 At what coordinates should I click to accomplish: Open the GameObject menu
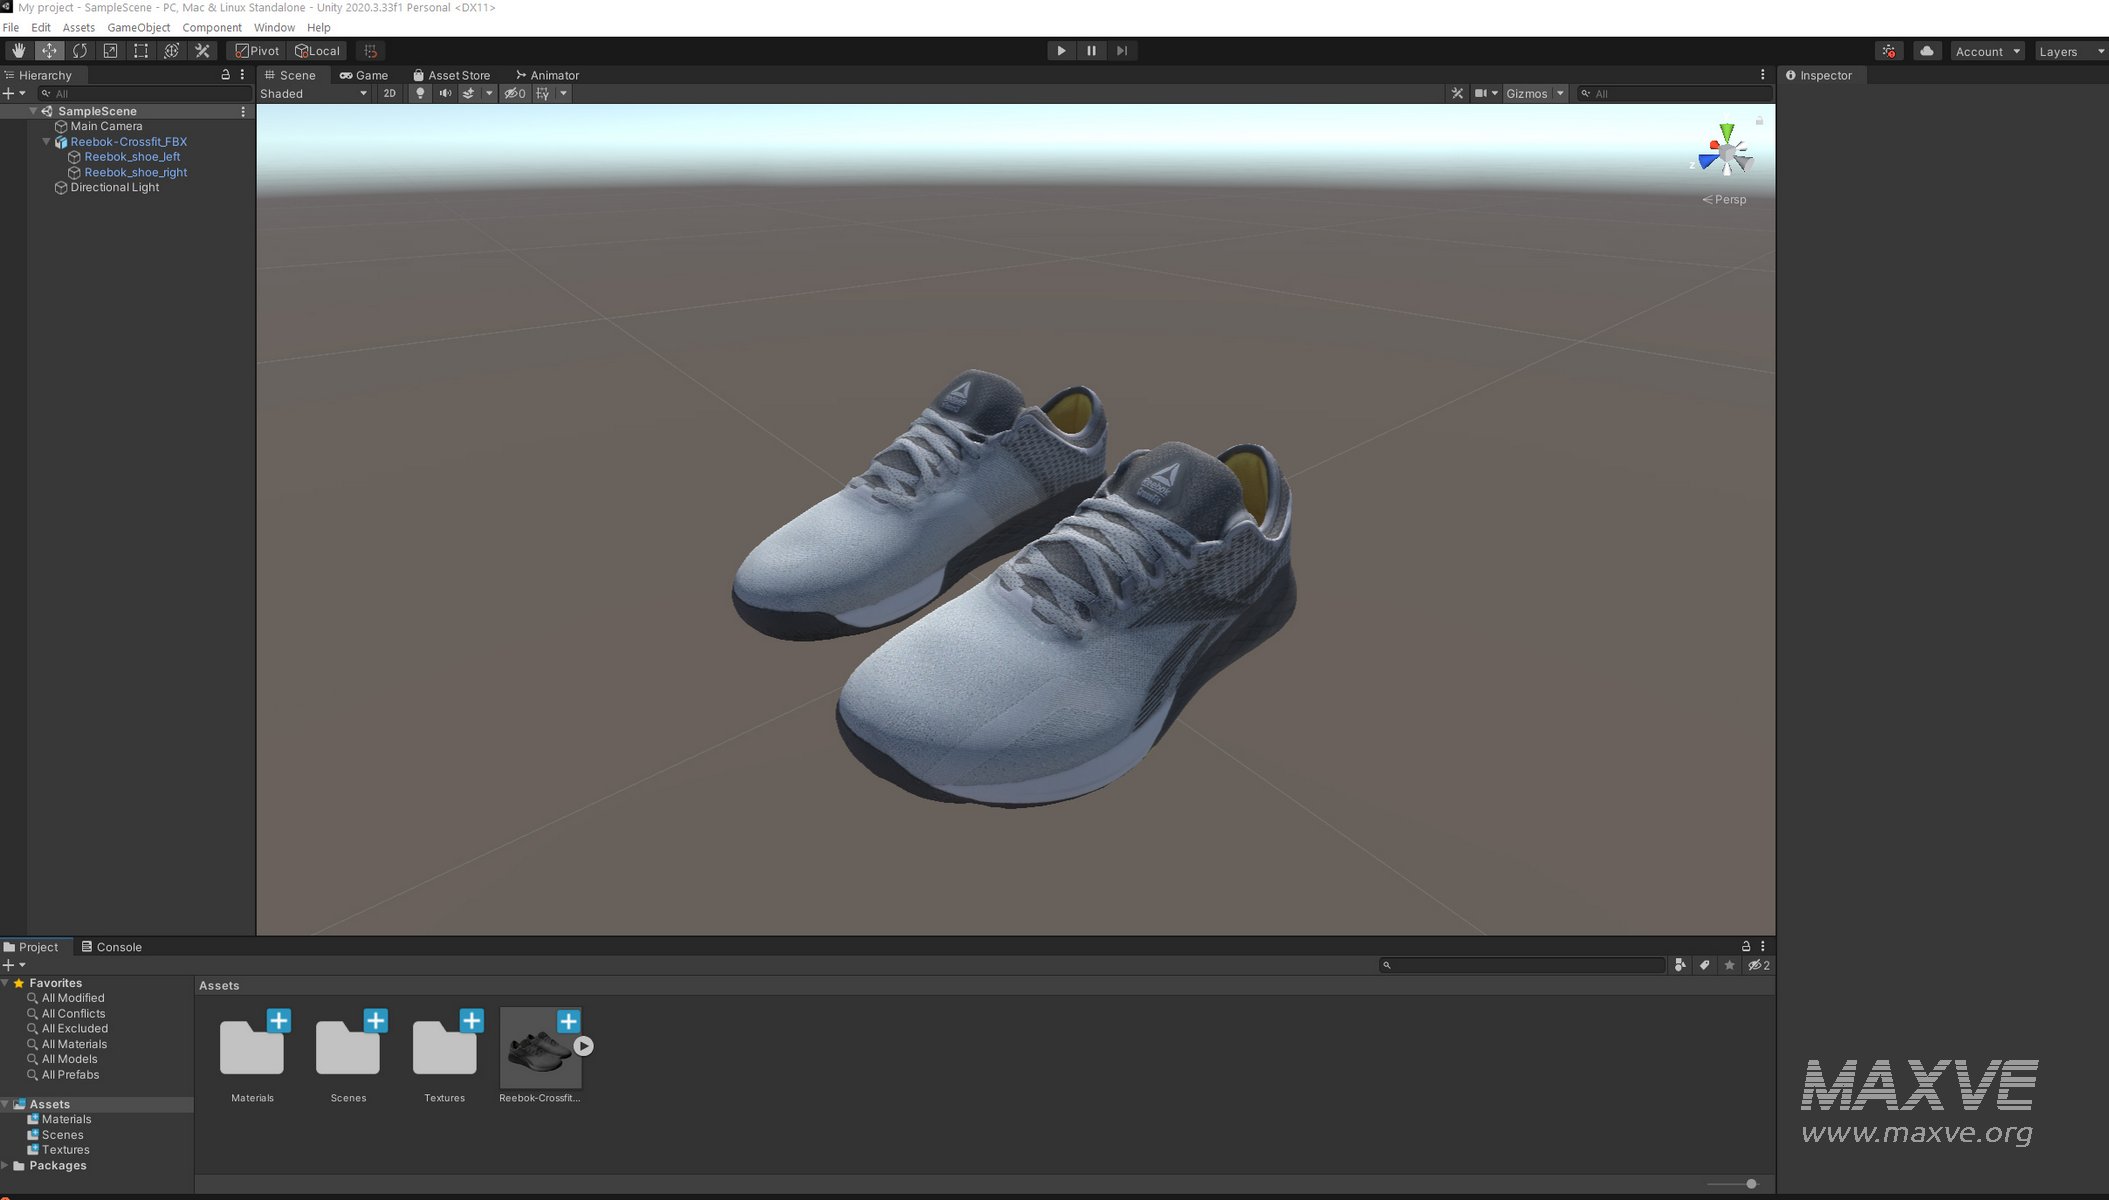[x=138, y=27]
